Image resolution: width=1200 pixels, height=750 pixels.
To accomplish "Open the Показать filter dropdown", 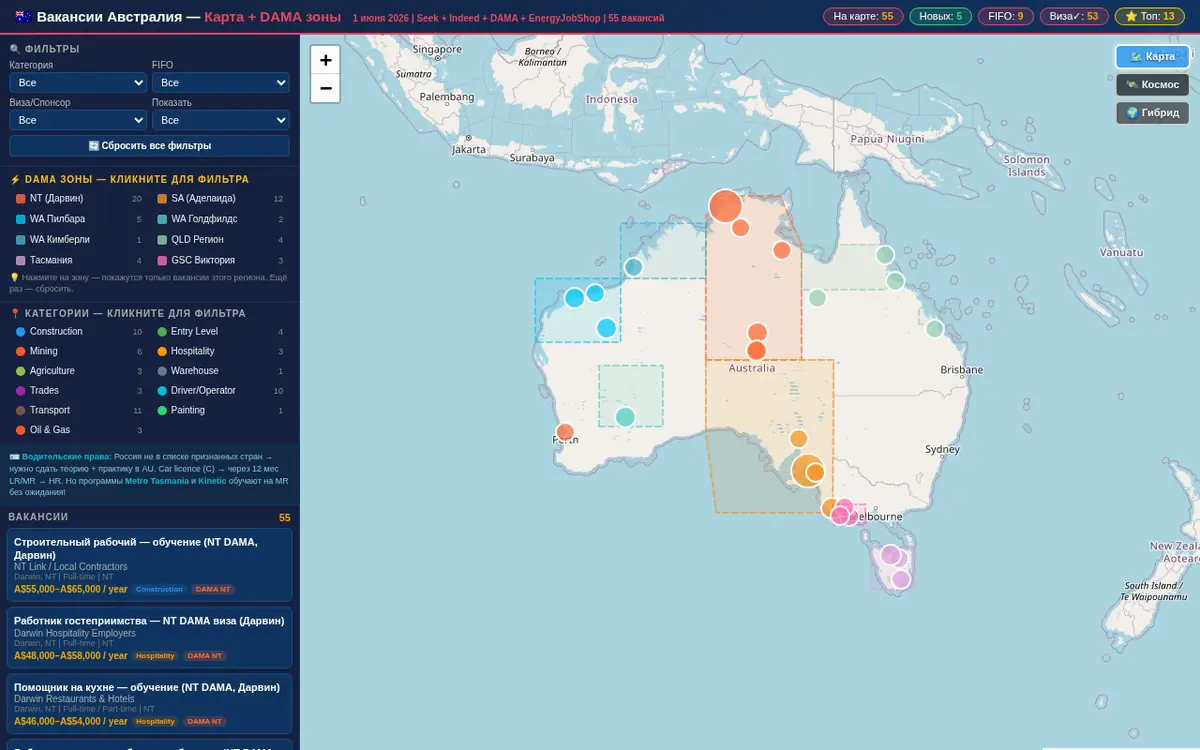I will pos(221,120).
